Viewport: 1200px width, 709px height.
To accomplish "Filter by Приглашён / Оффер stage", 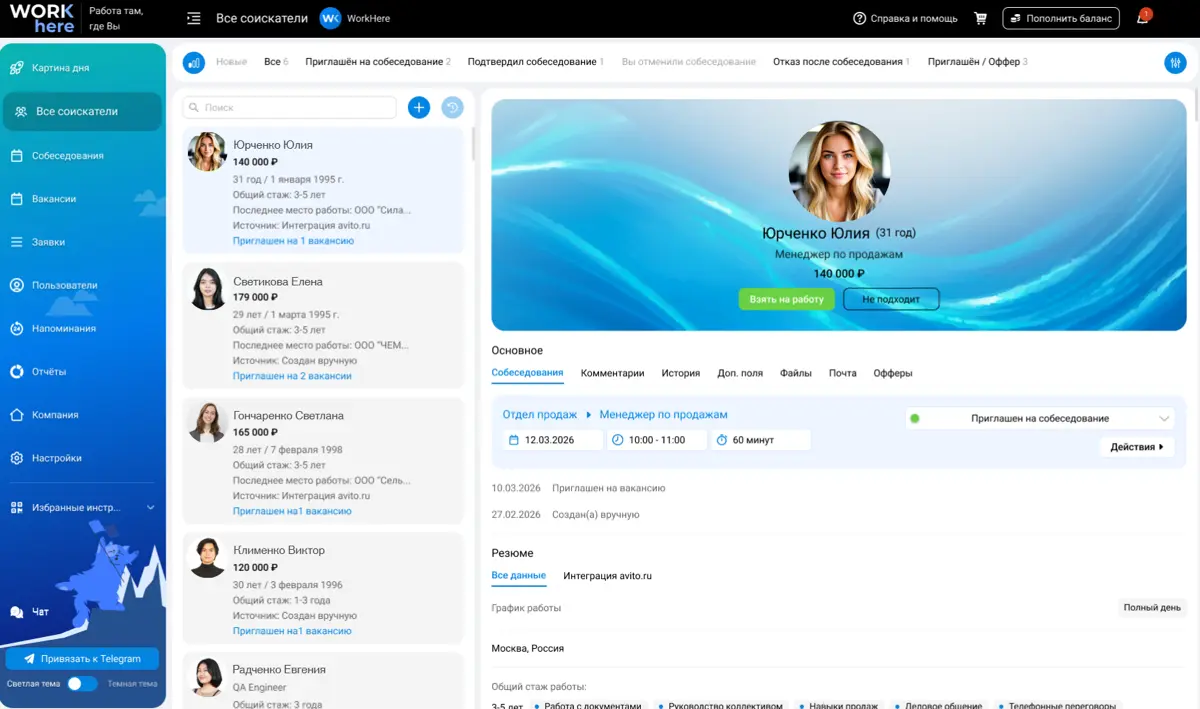I will click(x=977, y=62).
